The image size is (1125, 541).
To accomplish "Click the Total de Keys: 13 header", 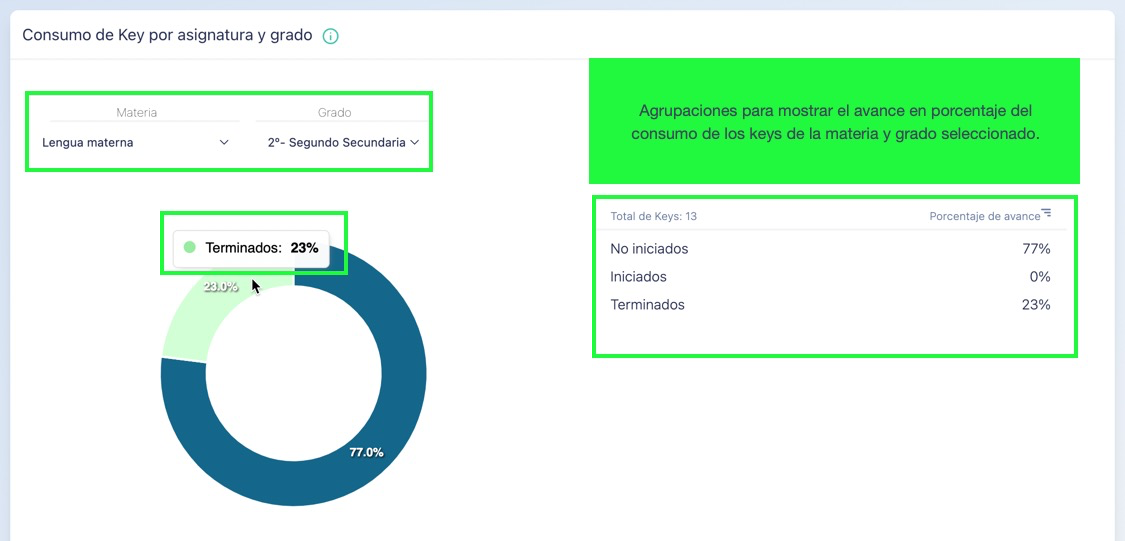I will coord(653,216).
